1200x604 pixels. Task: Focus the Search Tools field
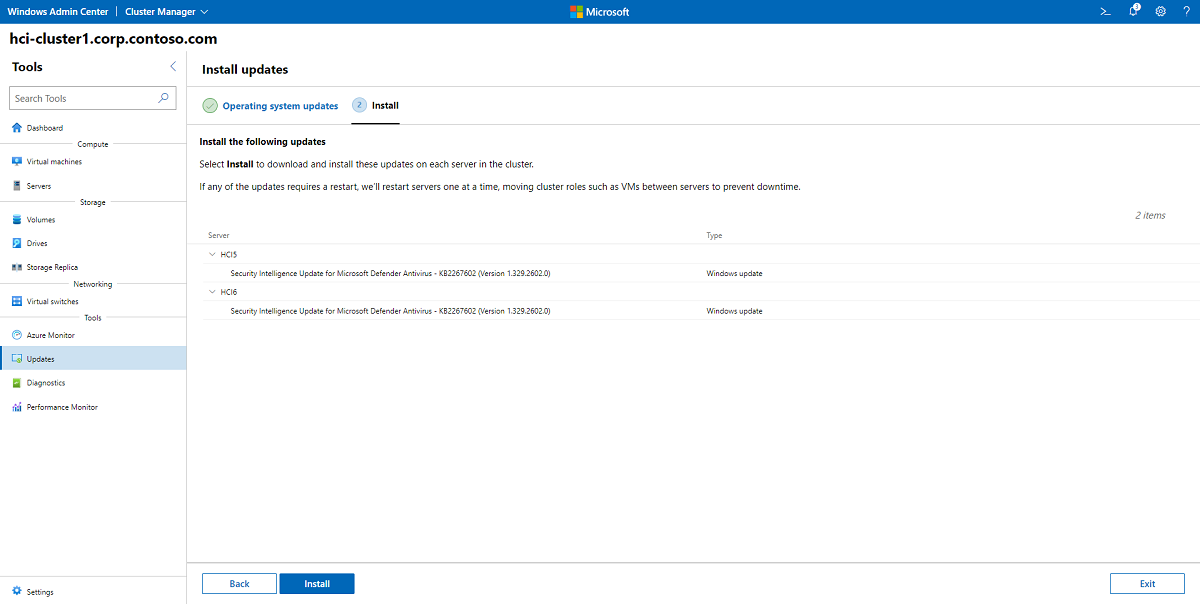click(x=93, y=99)
